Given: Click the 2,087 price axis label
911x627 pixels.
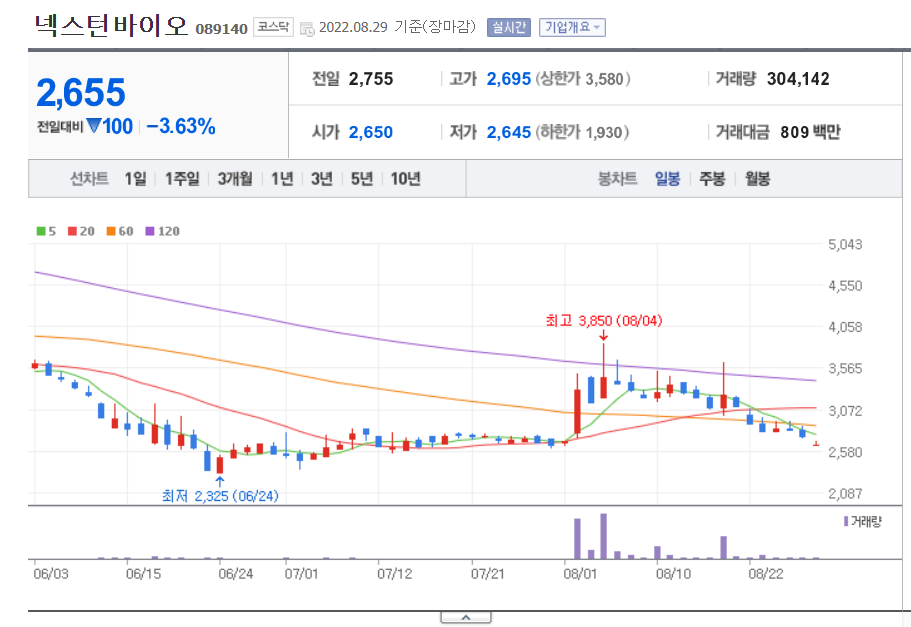Looking at the screenshot, I should point(845,494).
